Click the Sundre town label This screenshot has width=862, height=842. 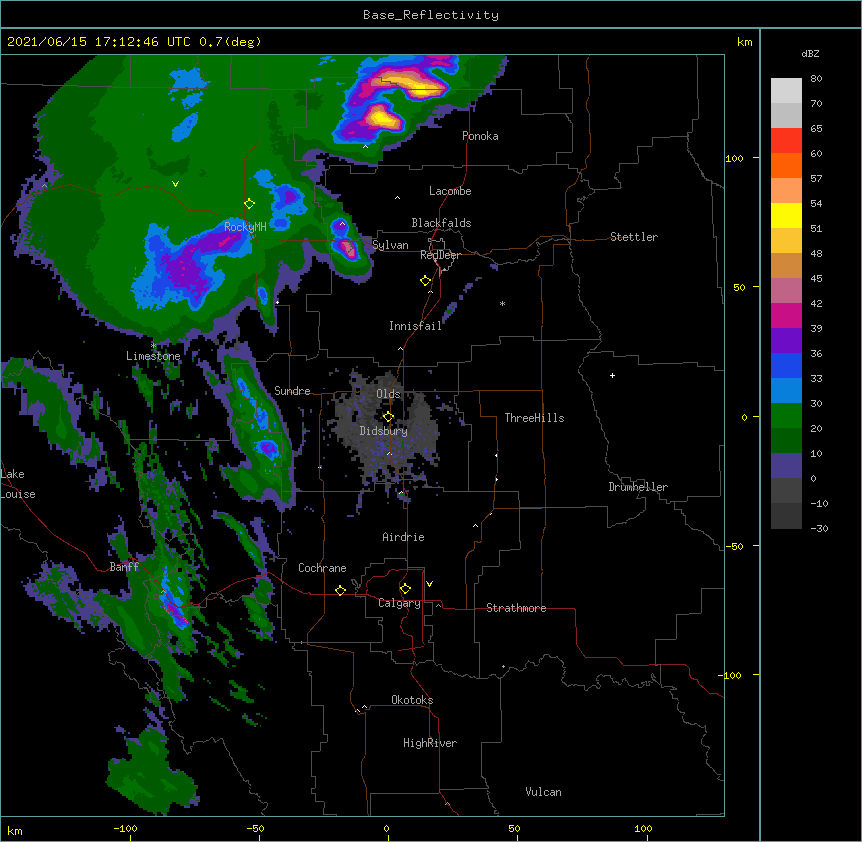[x=292, y=391]
